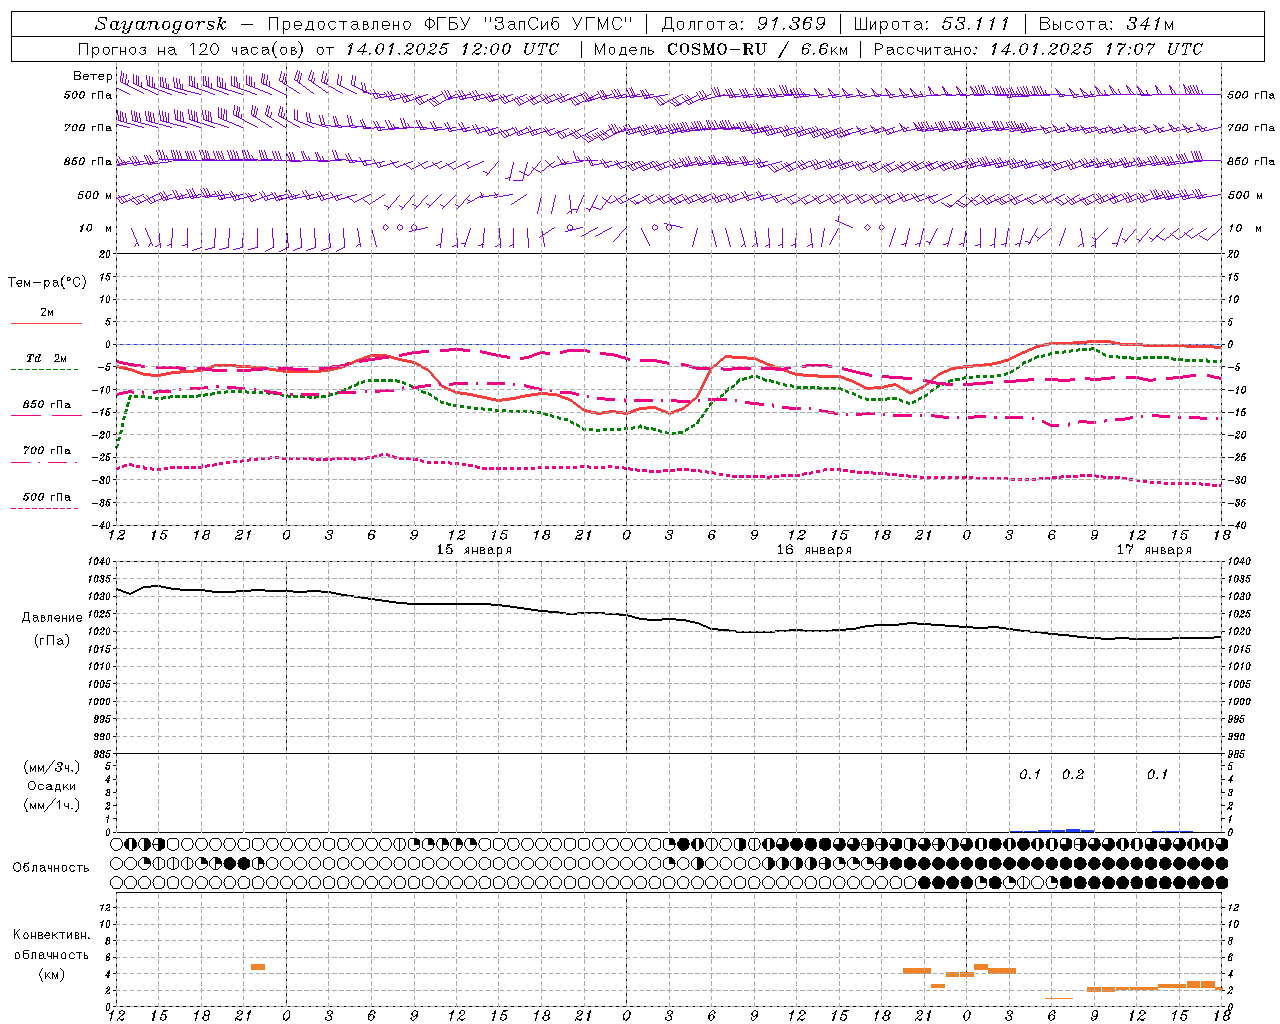Click dash-dot pink legend line under '700 гПа'
The image size is (1280, 1024).
coord(46,462)
